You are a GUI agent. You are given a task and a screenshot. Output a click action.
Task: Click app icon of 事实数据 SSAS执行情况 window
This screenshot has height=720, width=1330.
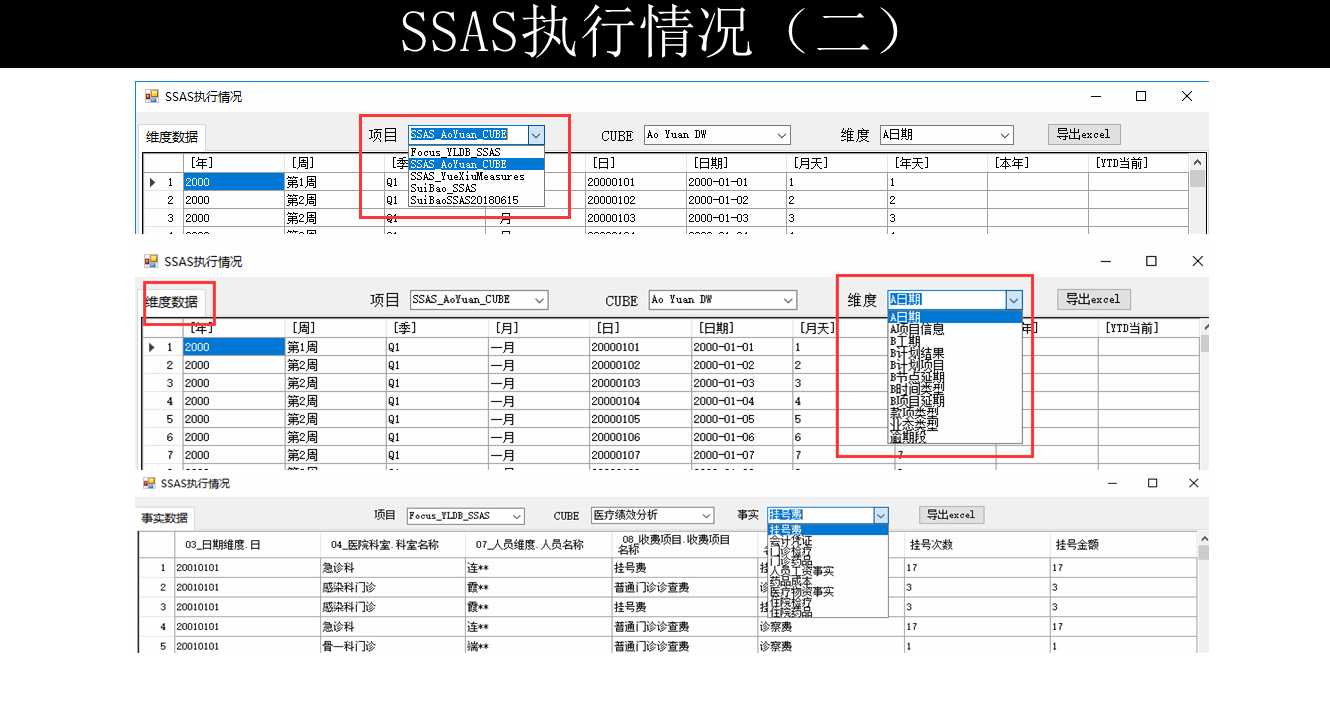pyautogui.click(x=148, y=483)
